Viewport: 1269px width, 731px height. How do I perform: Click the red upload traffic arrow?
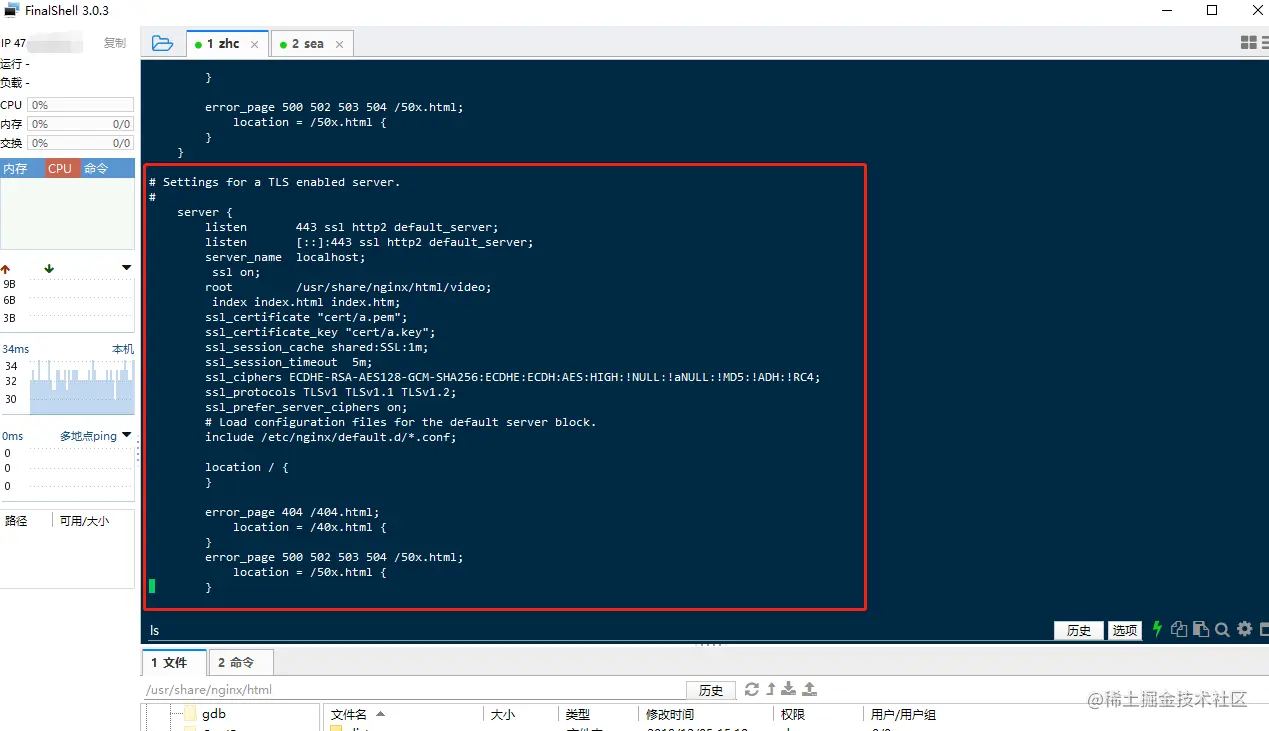point(5,268)
